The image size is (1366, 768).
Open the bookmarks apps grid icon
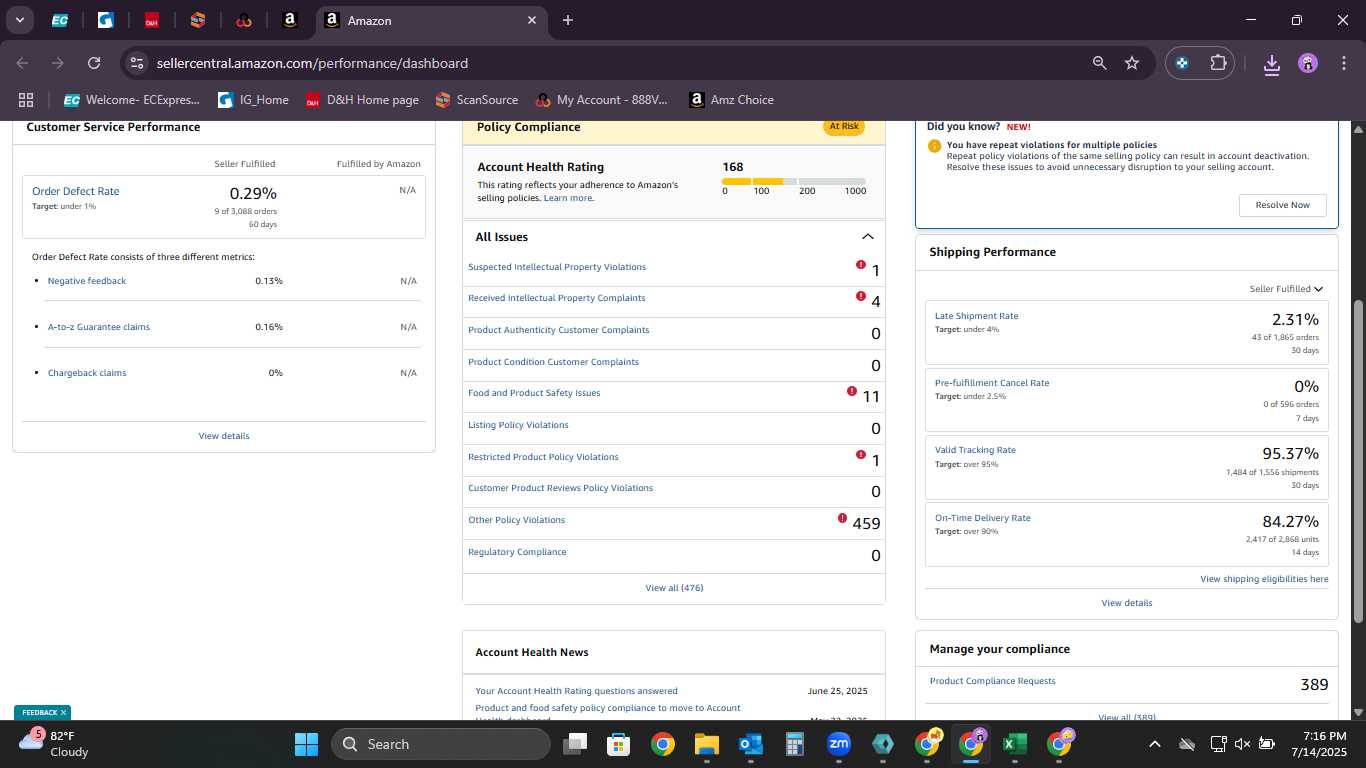pos(26,100)
